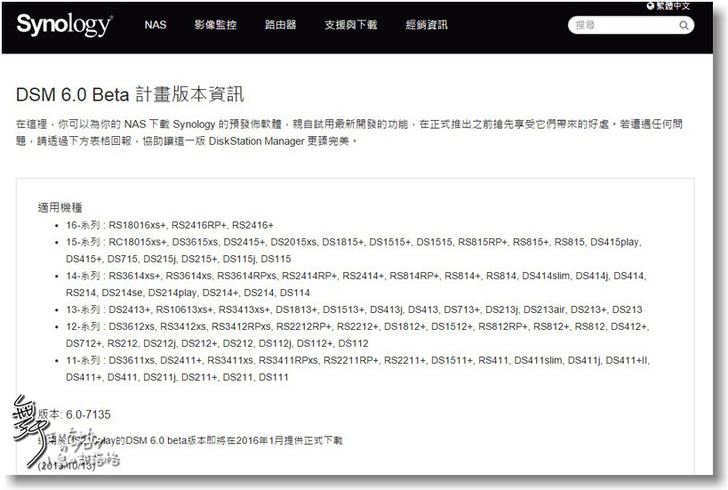This screenshot has width=728, height=490.
Task: Click the DS415+, DS715 continuation line
Action: coord(179,259)
